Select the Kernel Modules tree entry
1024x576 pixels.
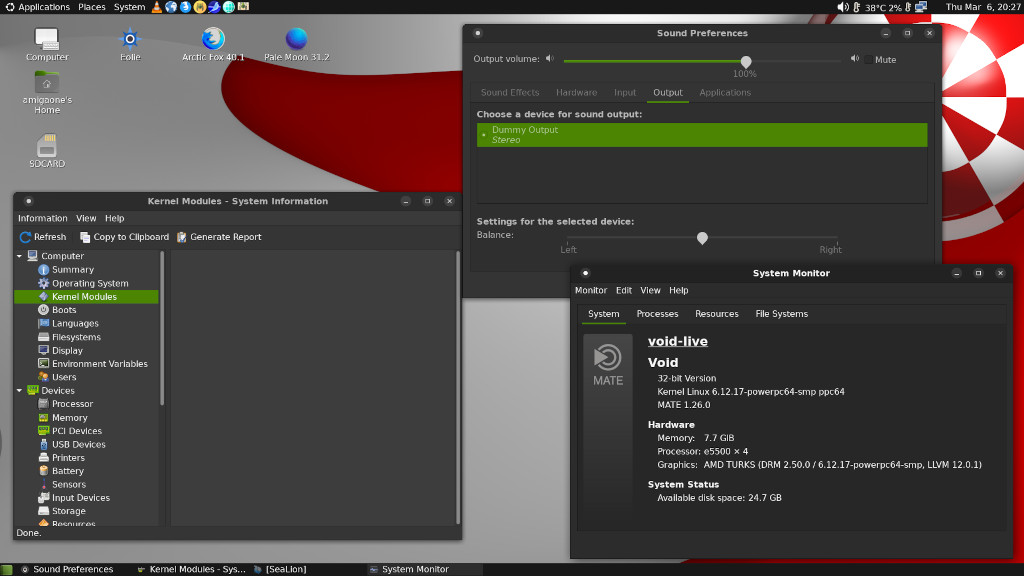[86, 296]
